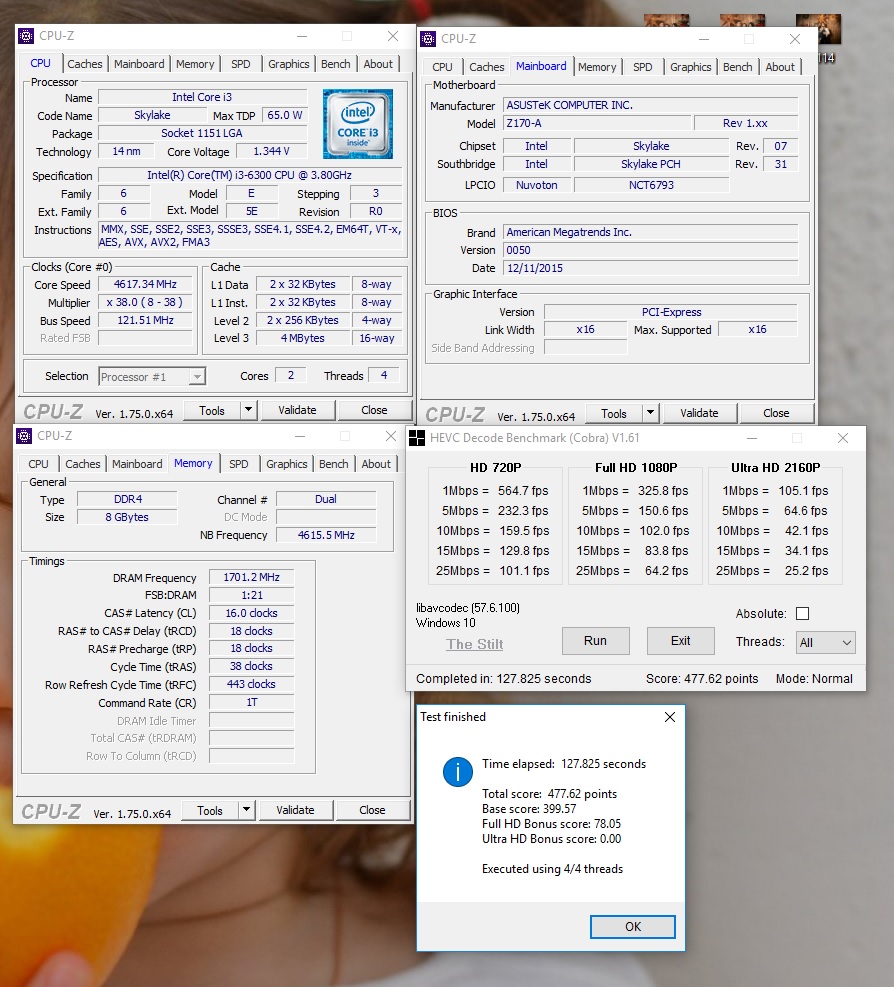Image resolution: width=894 pixels, height=987 pixels.
Task: Click the blue info icon in Test finished dialog
Action: pyautogui.click(x=458, y=772)
